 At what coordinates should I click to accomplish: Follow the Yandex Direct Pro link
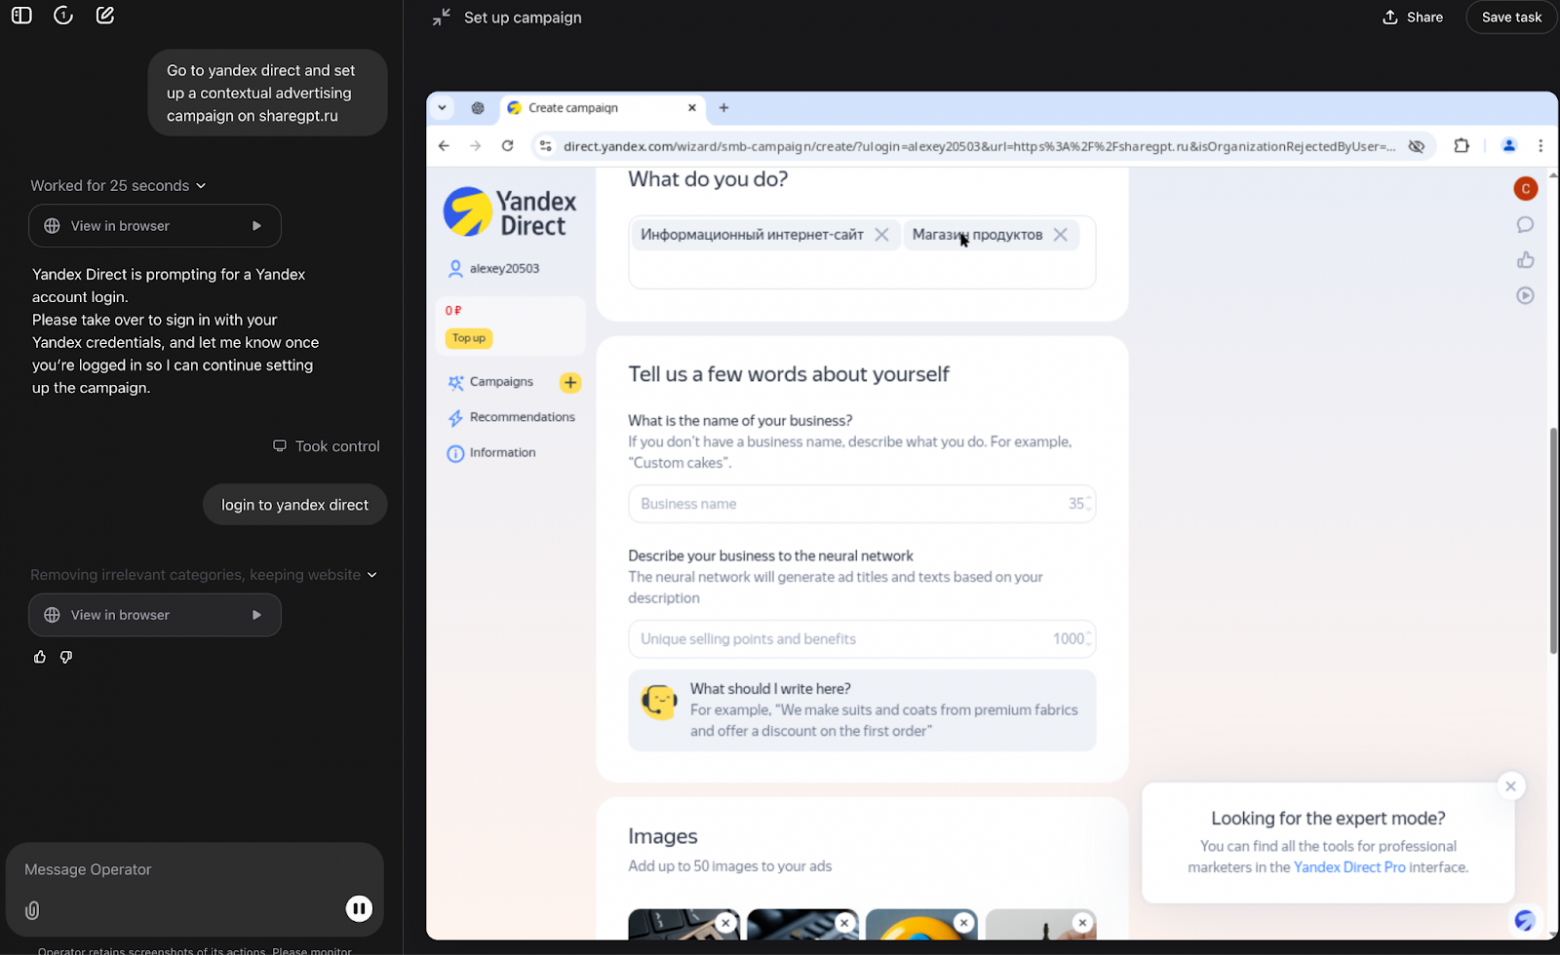click(x=1349, y=868)
